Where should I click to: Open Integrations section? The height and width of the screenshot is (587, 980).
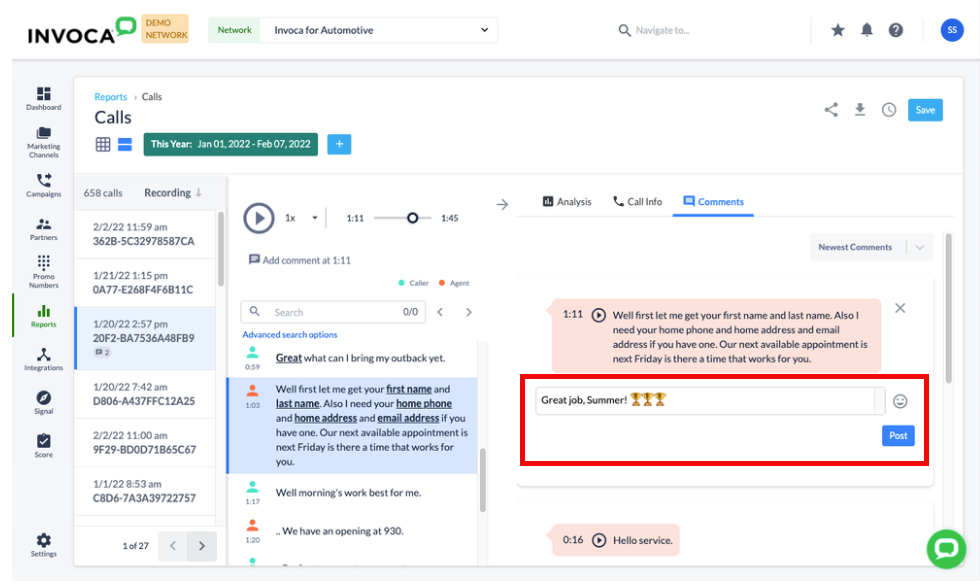coord(43,359)
